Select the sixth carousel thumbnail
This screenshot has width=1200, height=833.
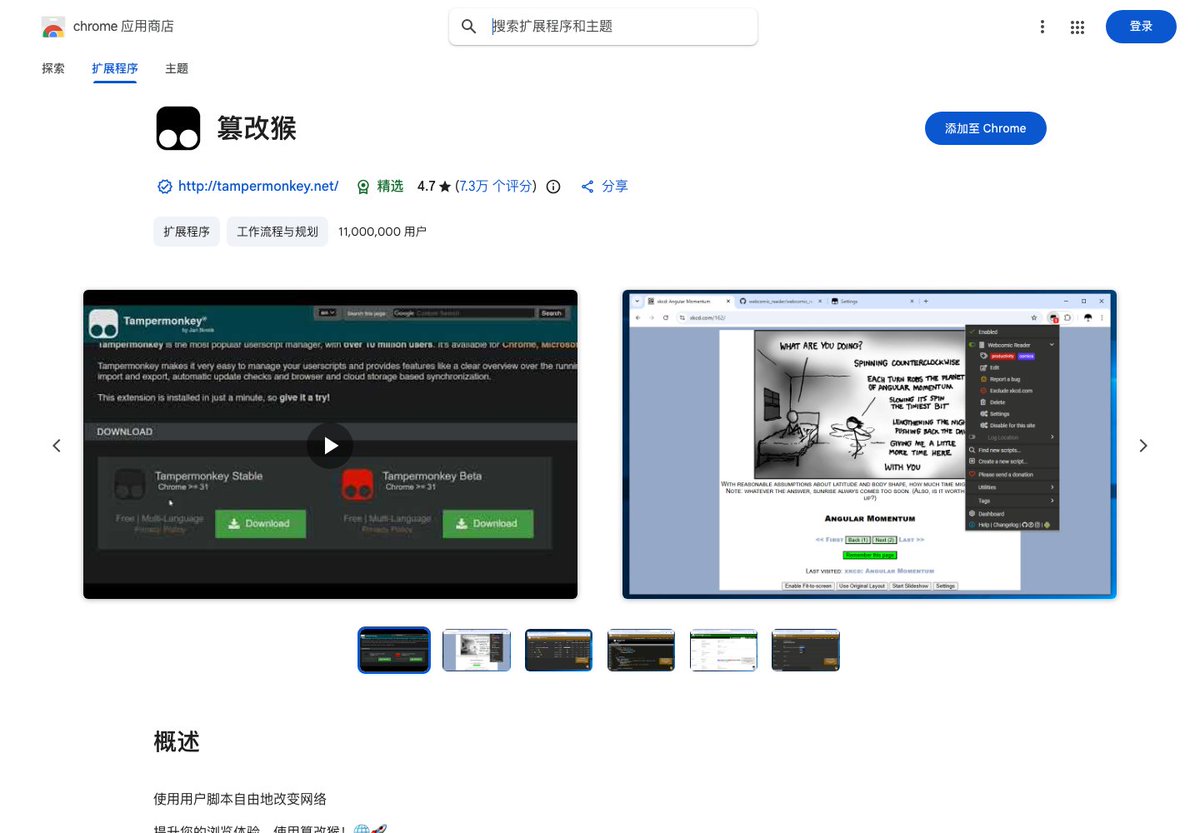click(805, 650)
